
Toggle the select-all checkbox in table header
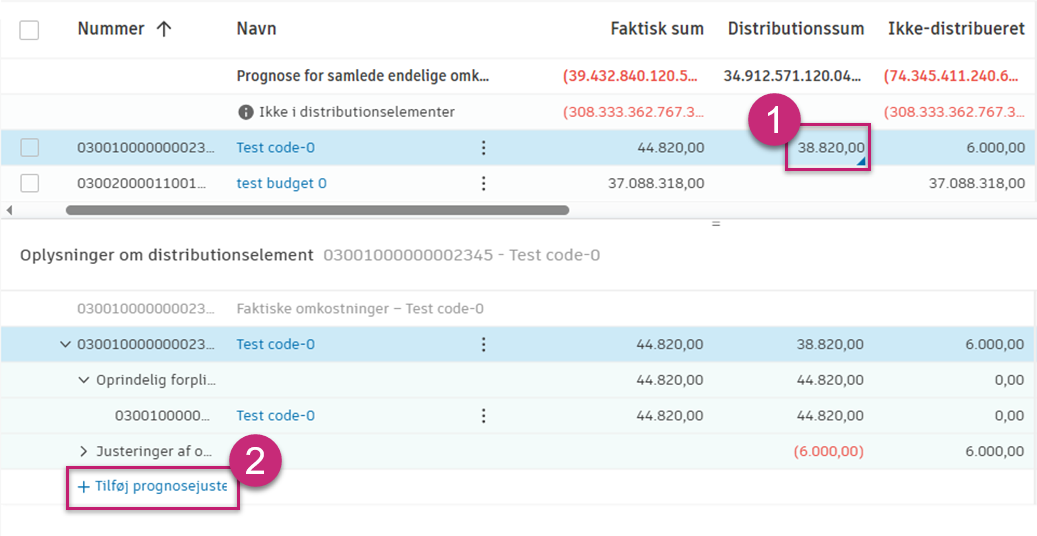pyautogui.click(x=30, y=30)
